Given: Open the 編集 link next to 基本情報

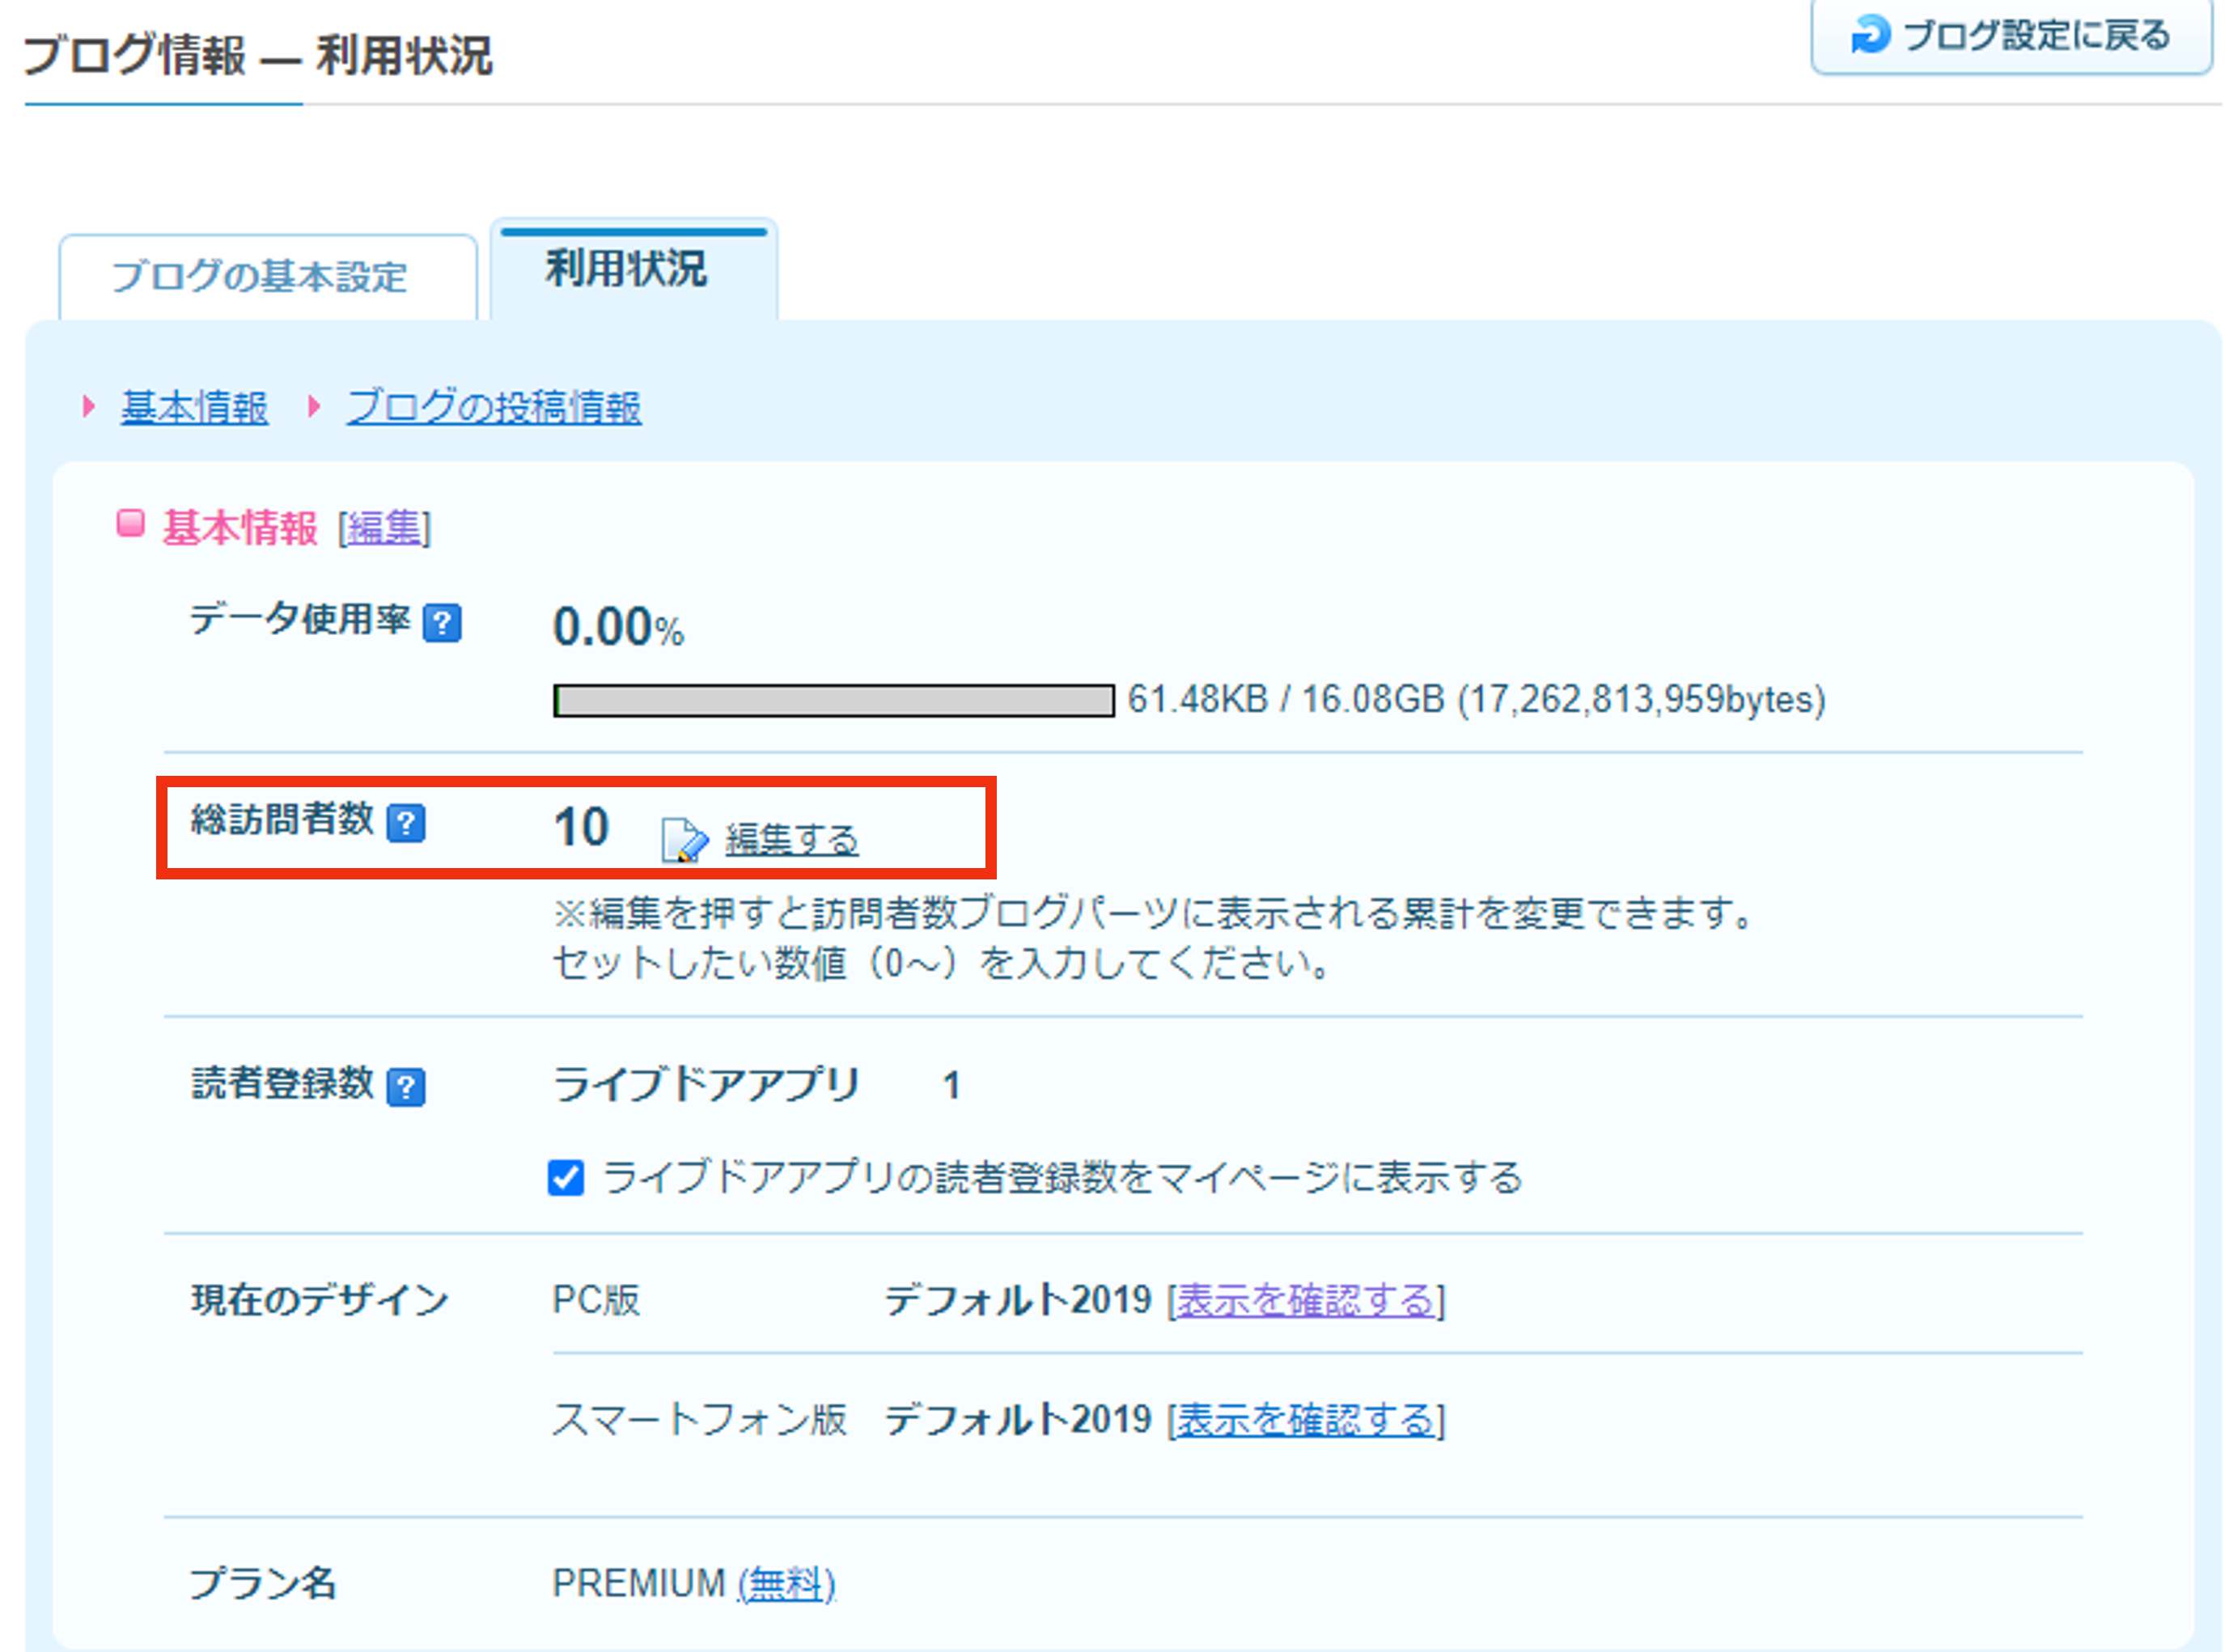Looking at the screenshot, I should (384, 530).
